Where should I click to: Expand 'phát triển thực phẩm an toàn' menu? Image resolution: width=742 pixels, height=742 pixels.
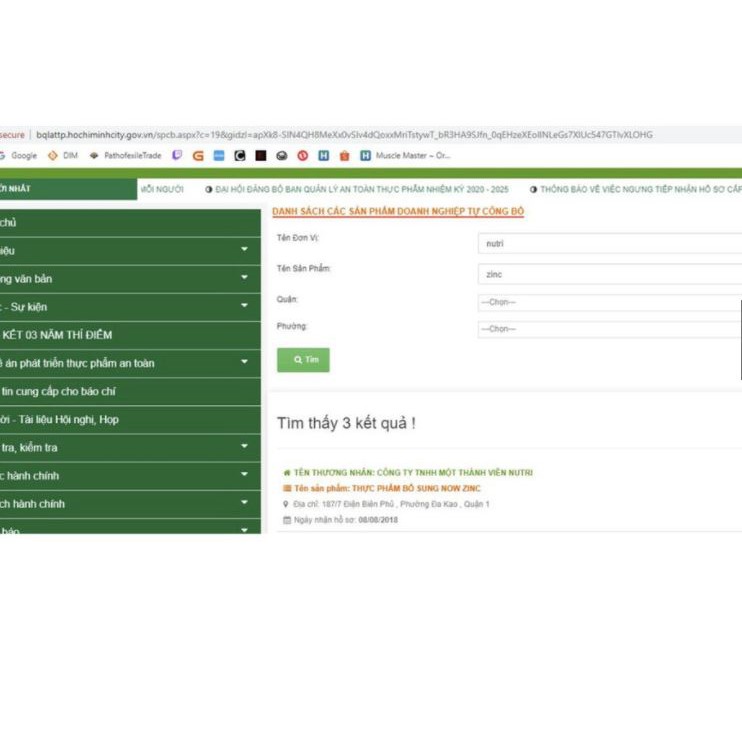pos(244,363)
